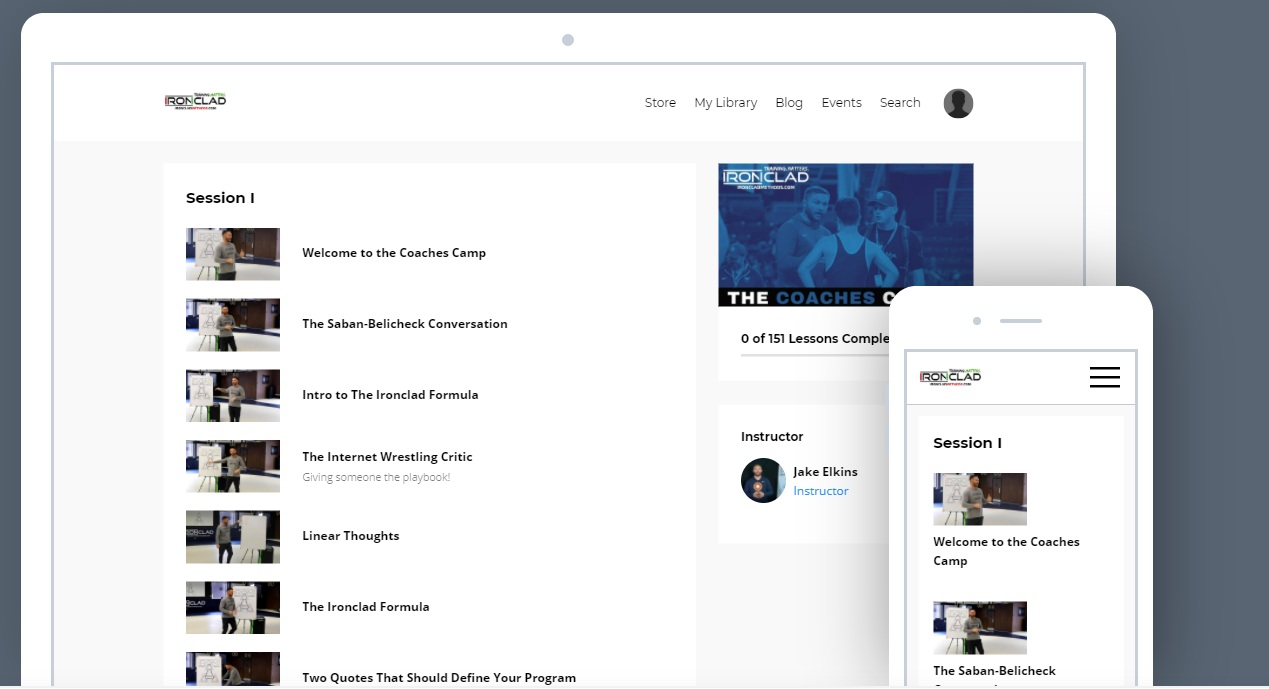Click the Session I heading on mobile
The height and width of the screenshot is (689, 1269).
click(967, 443)
